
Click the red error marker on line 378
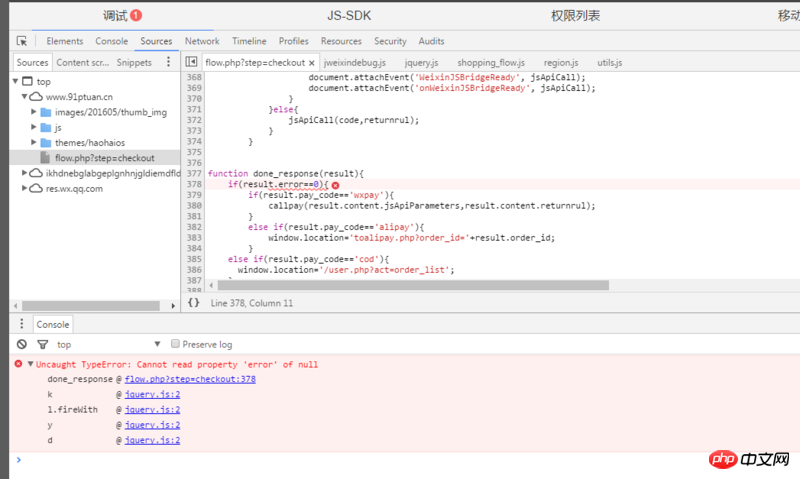(x=335, y=185)
